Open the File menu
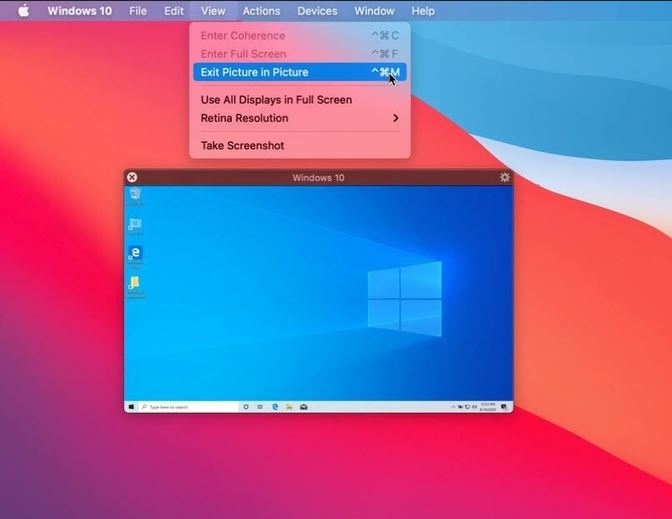The height and width of the screenshot is (519, 672). pyautogui.click(x=138, y=11)
